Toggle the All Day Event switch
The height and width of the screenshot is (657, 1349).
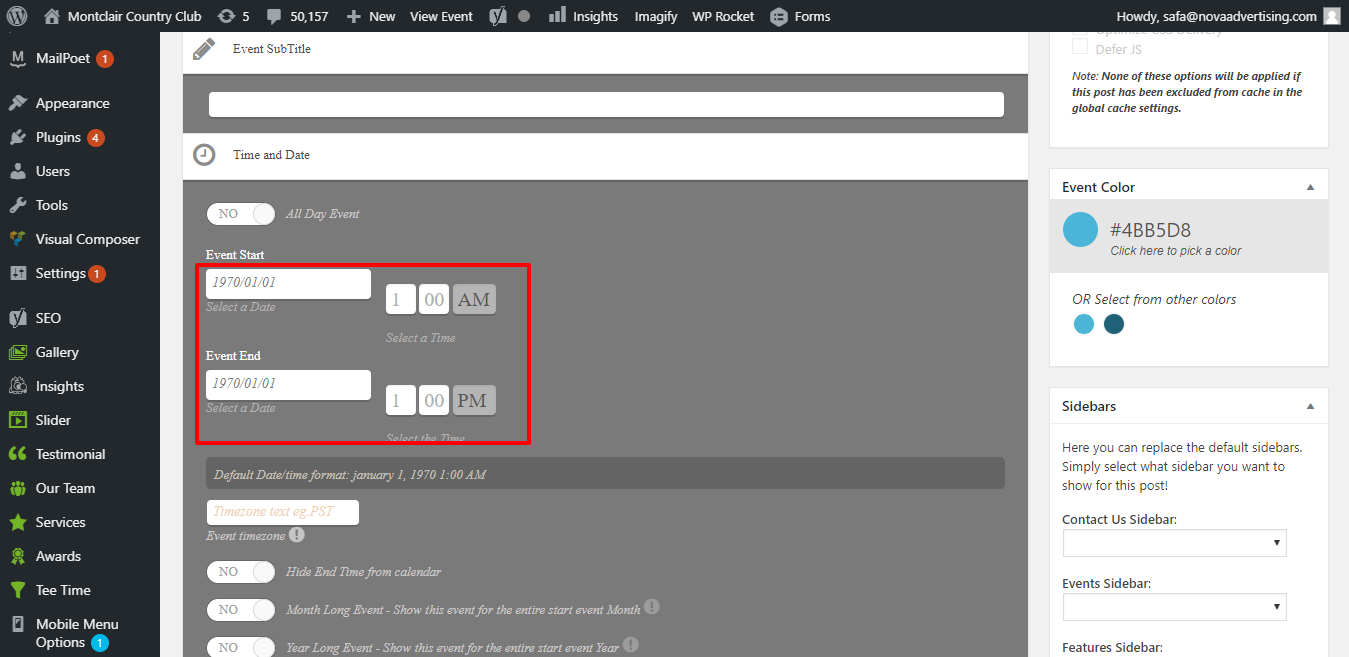coord(240,214)
